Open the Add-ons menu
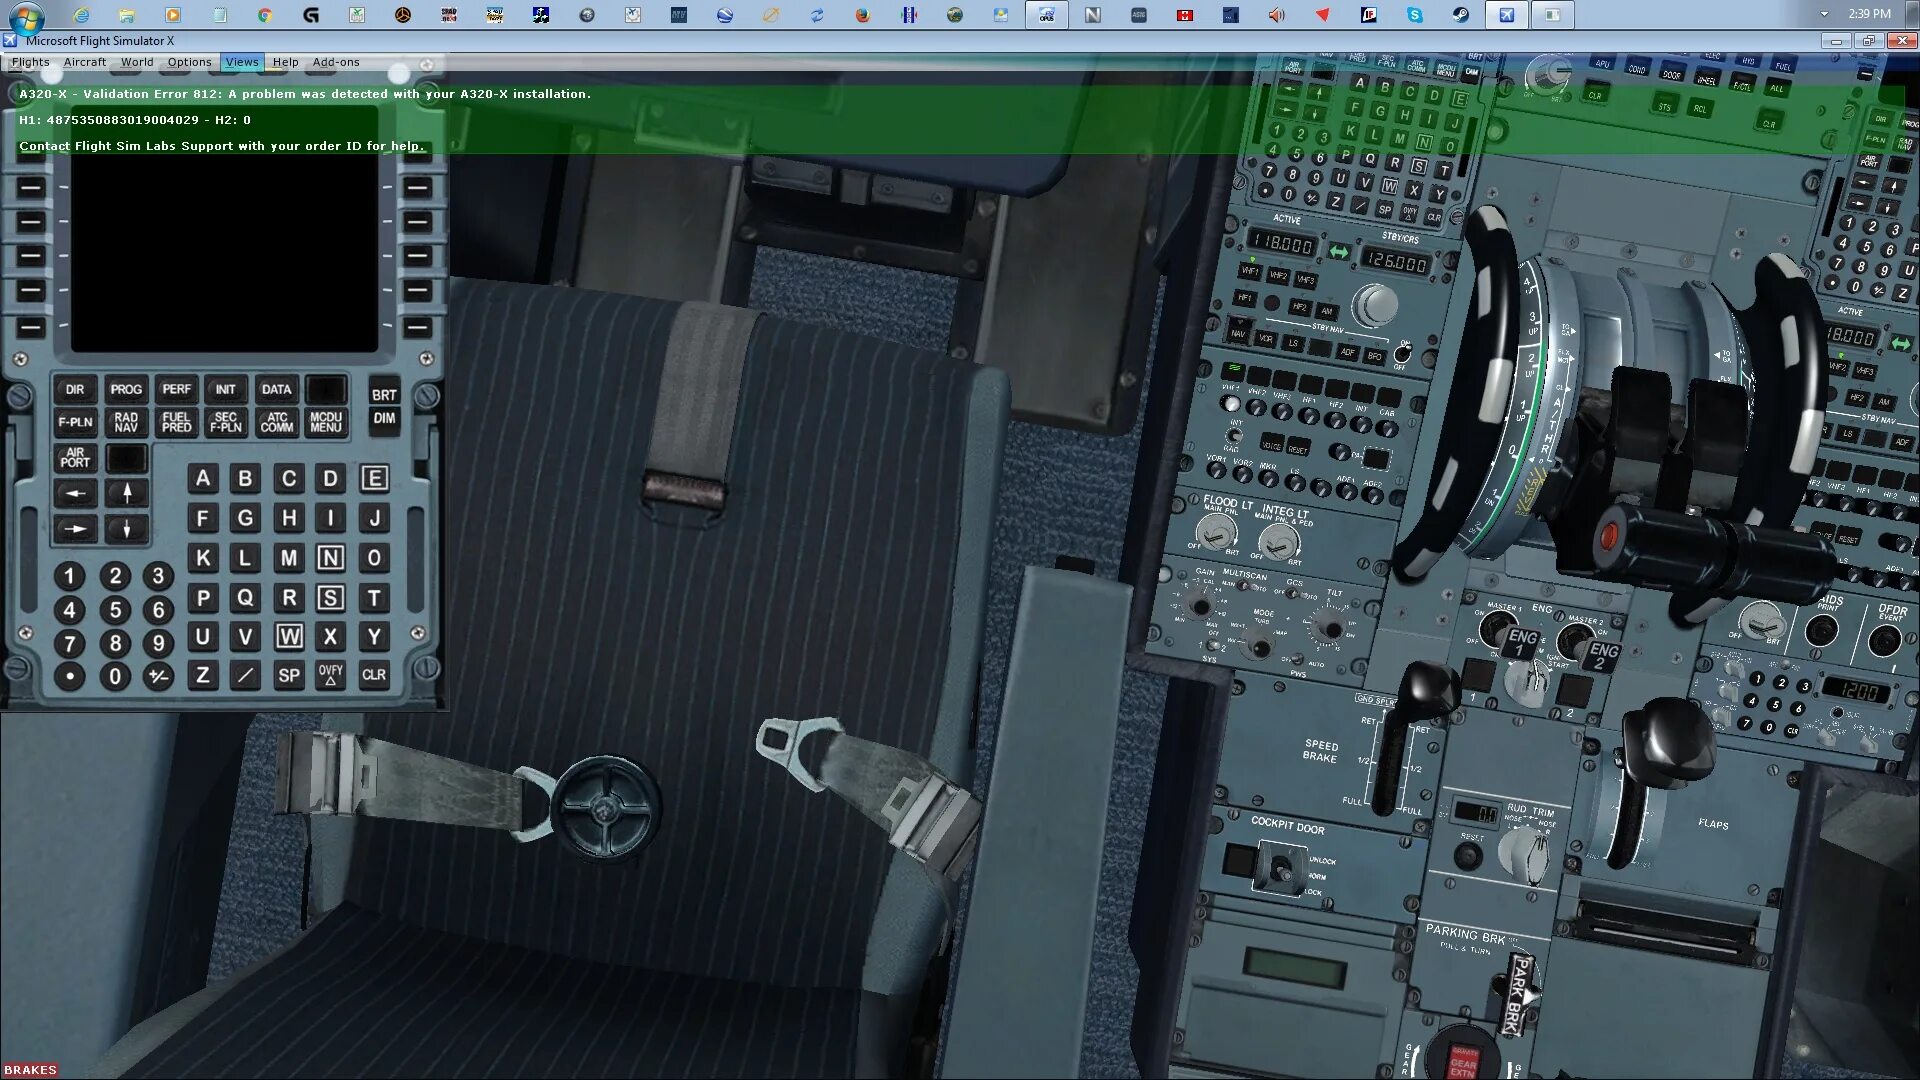This screenshot has height=1080, width=1920. coord(335,62)
